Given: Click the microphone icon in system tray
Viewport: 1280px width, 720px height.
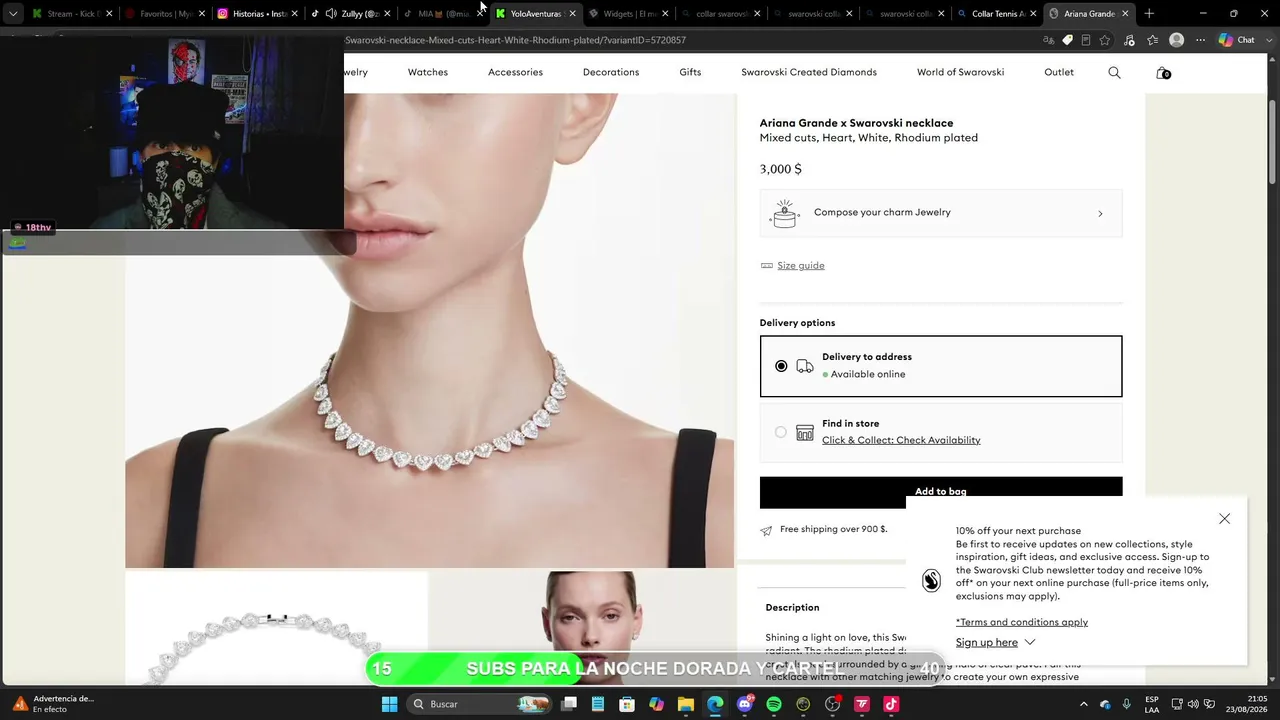Looking at the screenshot, I should pyautogui.click(x=1127, y=704).
